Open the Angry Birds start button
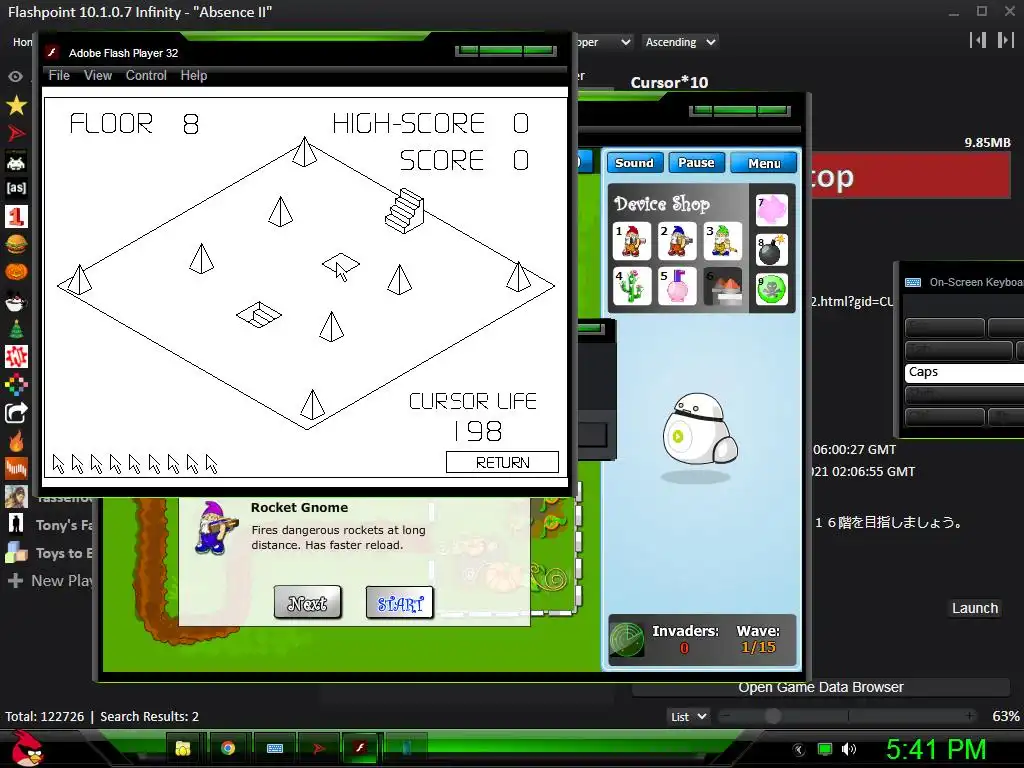 click(28, 748)
